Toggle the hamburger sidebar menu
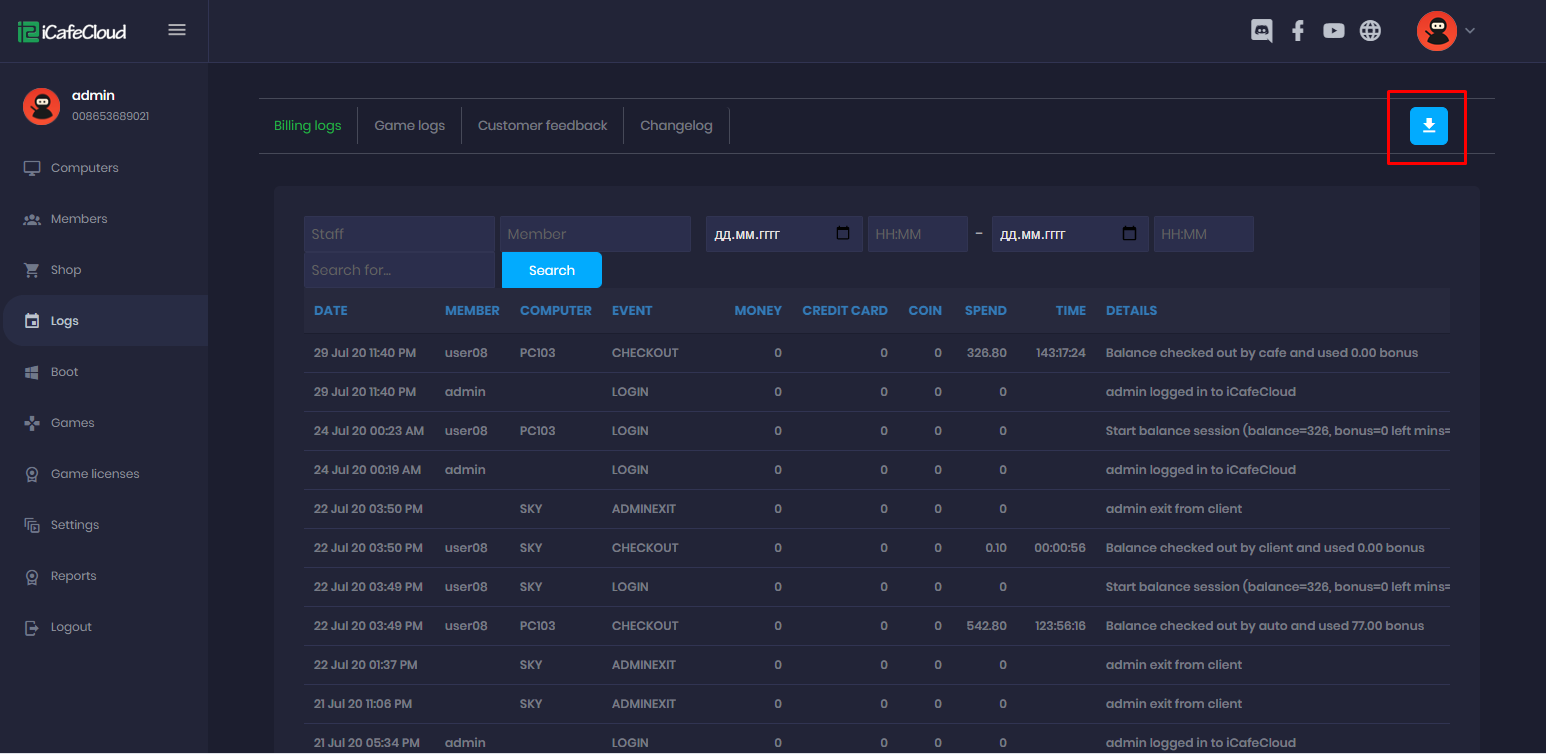 pos(177,30)
